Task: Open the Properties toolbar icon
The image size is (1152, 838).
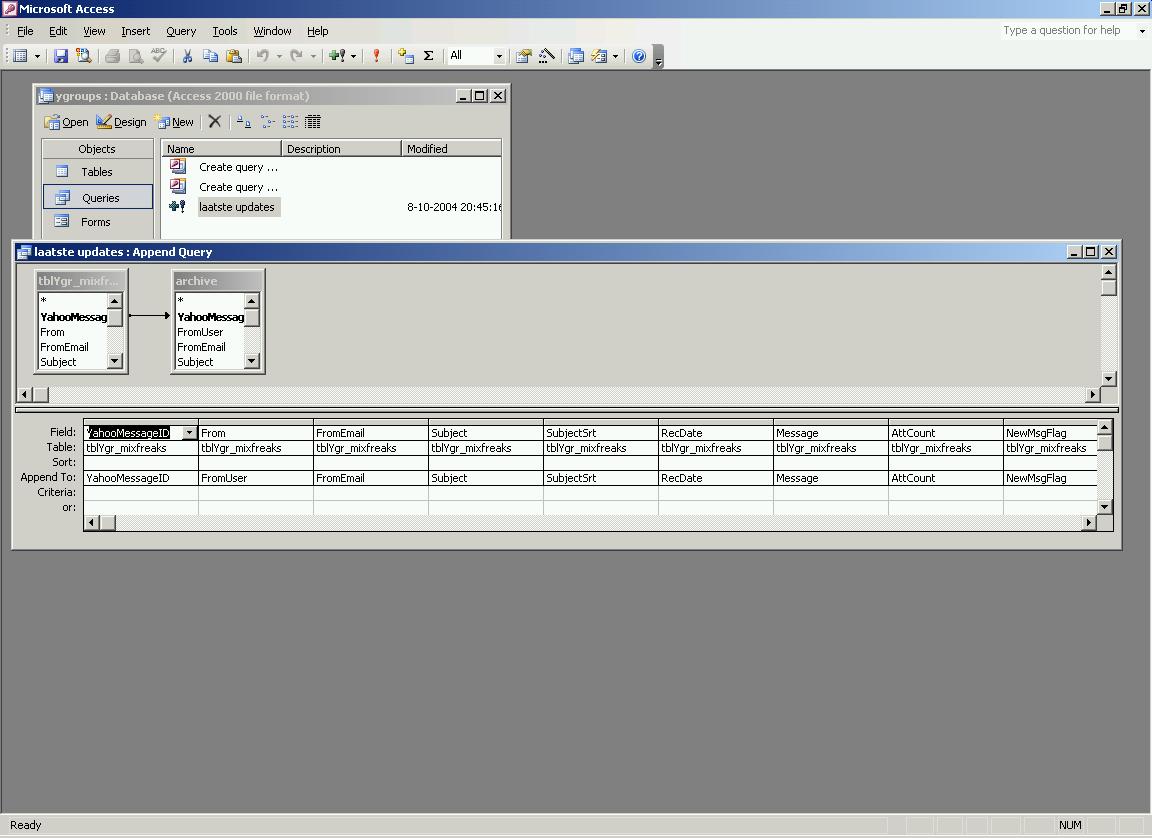Action: click(x=523, y=56)
